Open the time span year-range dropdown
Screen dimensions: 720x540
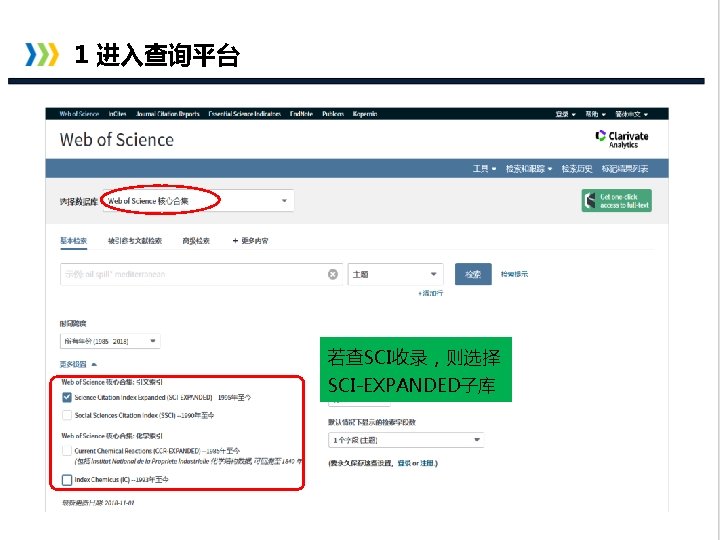tap(110, 341)
